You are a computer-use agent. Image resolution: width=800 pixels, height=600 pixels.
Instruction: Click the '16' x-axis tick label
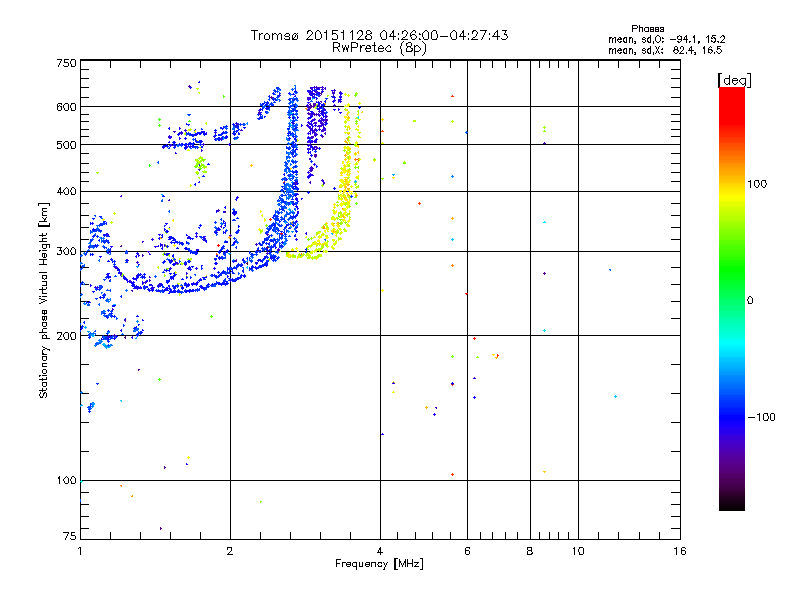point(680,551)
